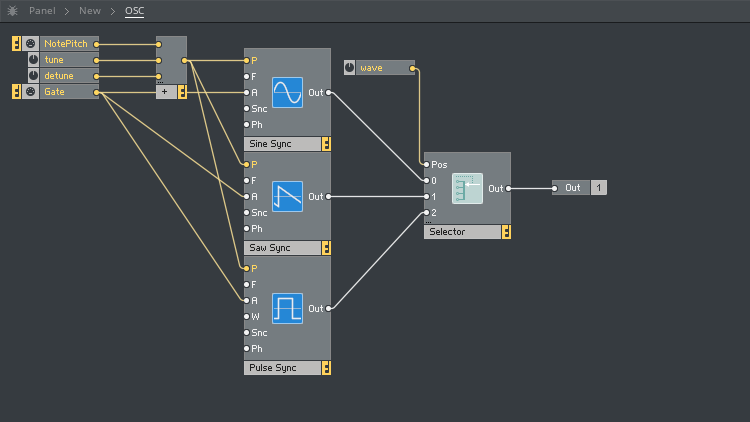This screenshot has height=422, width=750.
Task: Click the knob icon beside wave
Action: point(349,68)
